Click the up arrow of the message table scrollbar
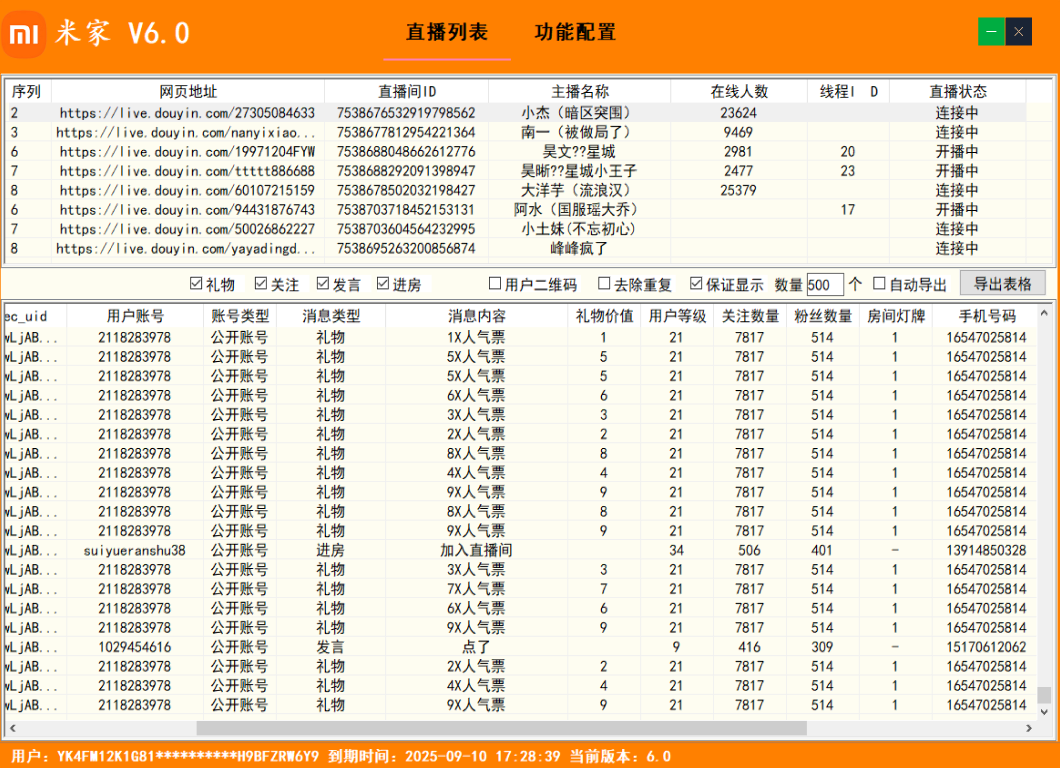The height and width of the screenshot is (768, 1060). point(1044,313)
